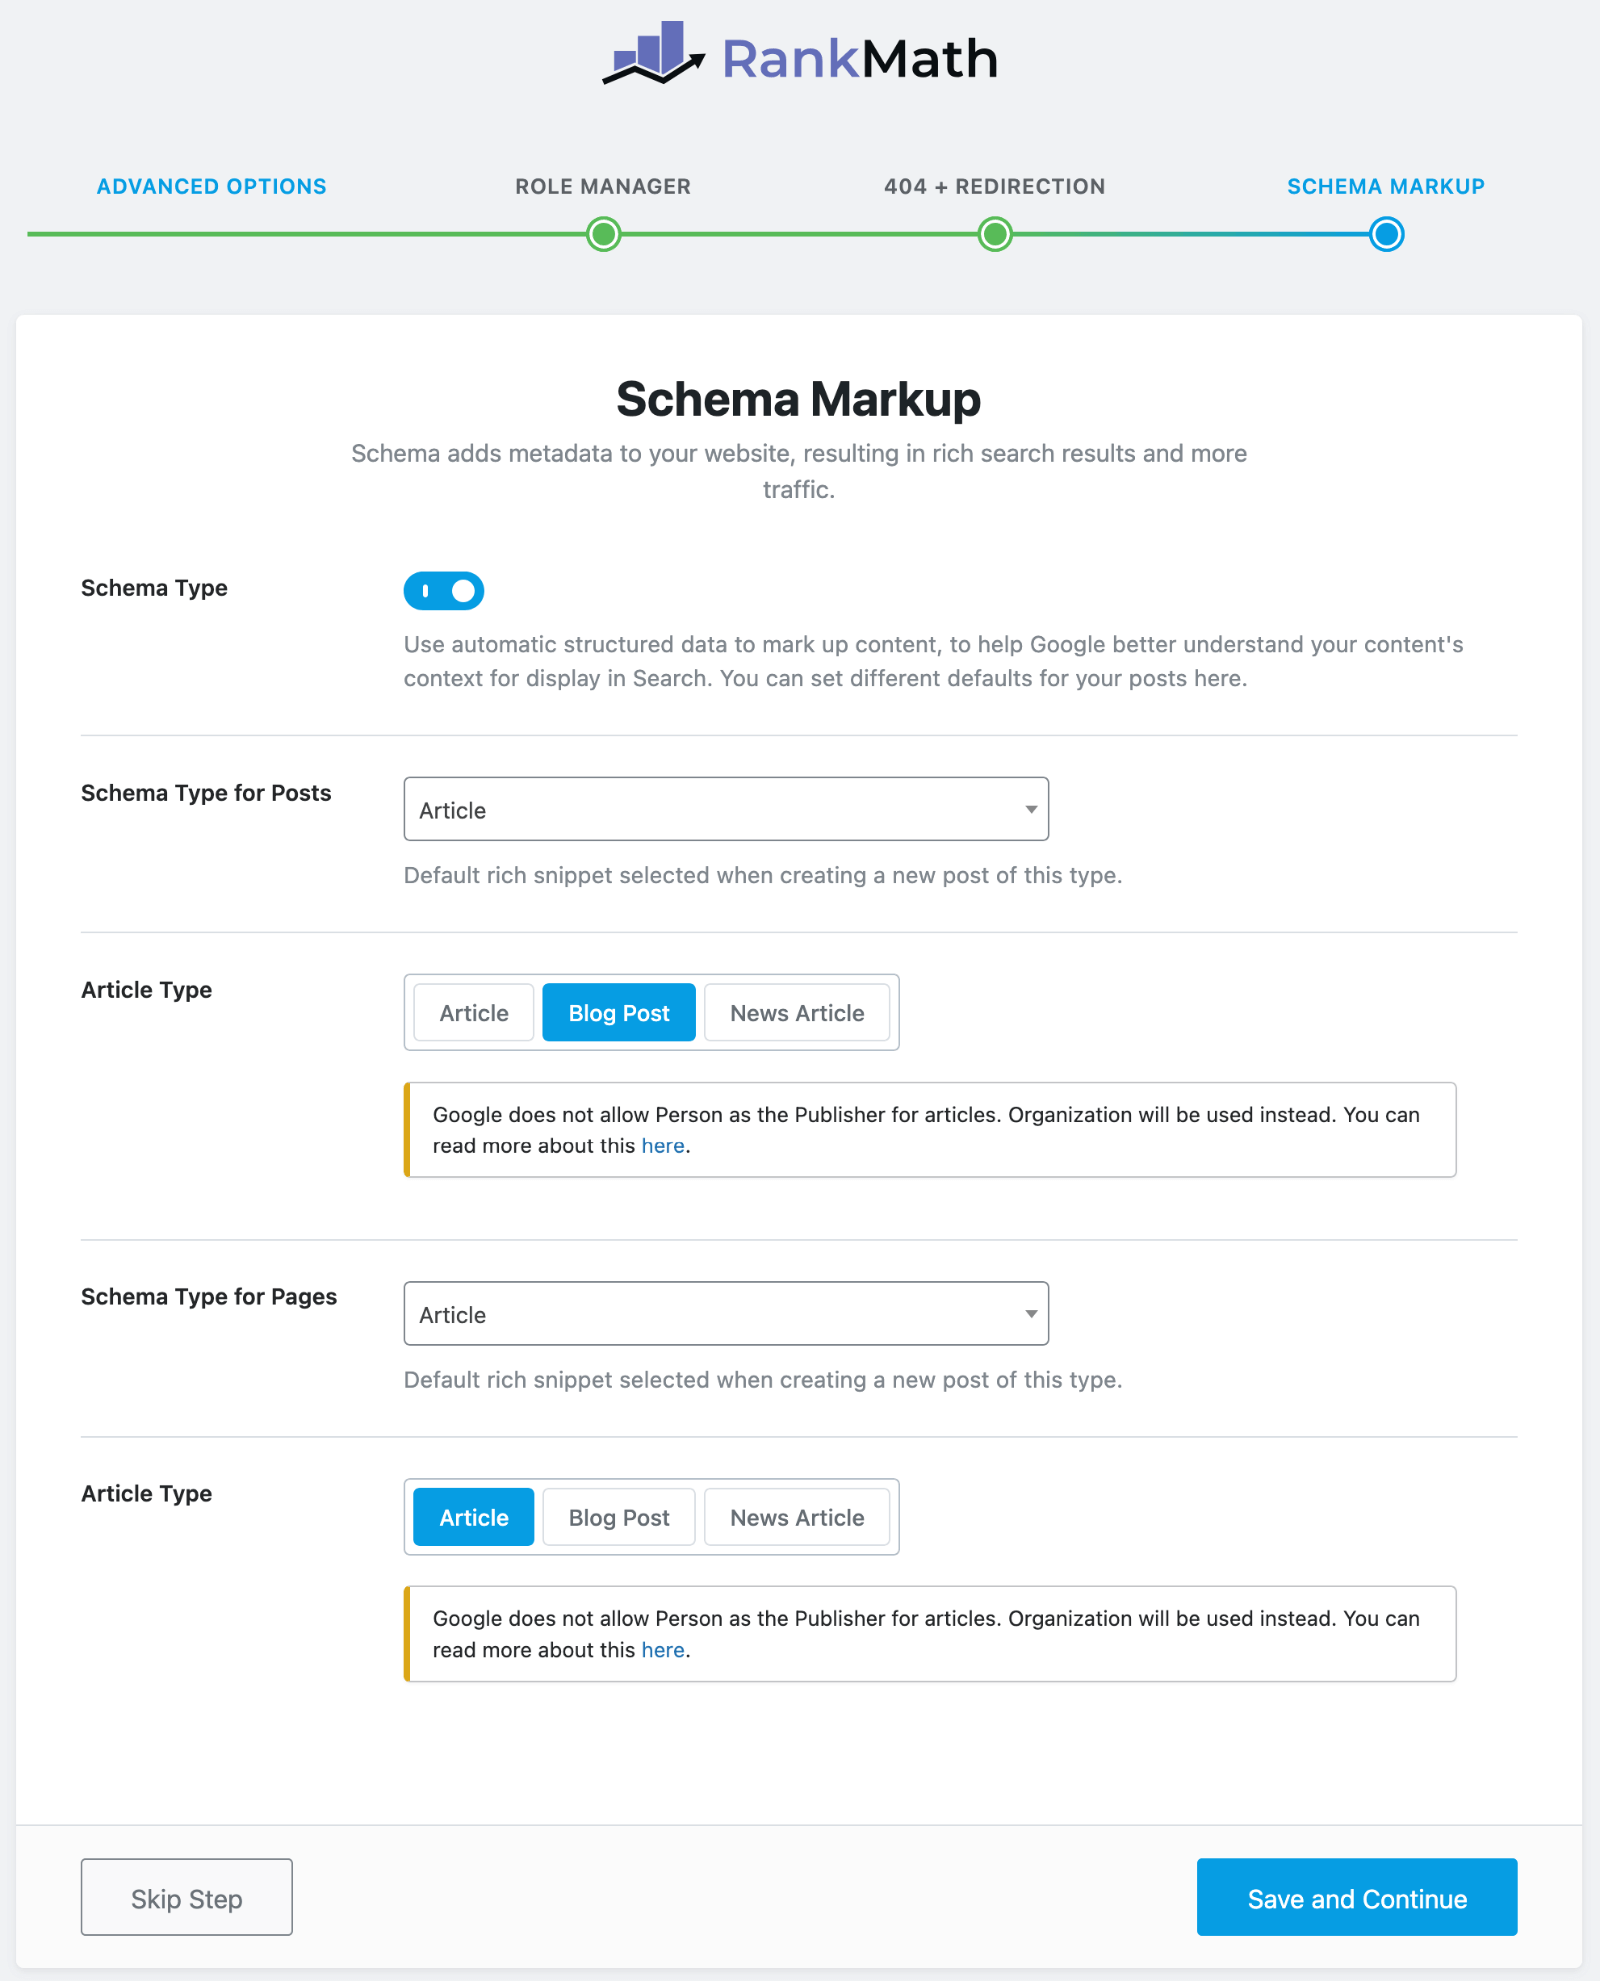Select Article type for posts
Viewport: 1600px width, 1981px height.
(474, 1013)
